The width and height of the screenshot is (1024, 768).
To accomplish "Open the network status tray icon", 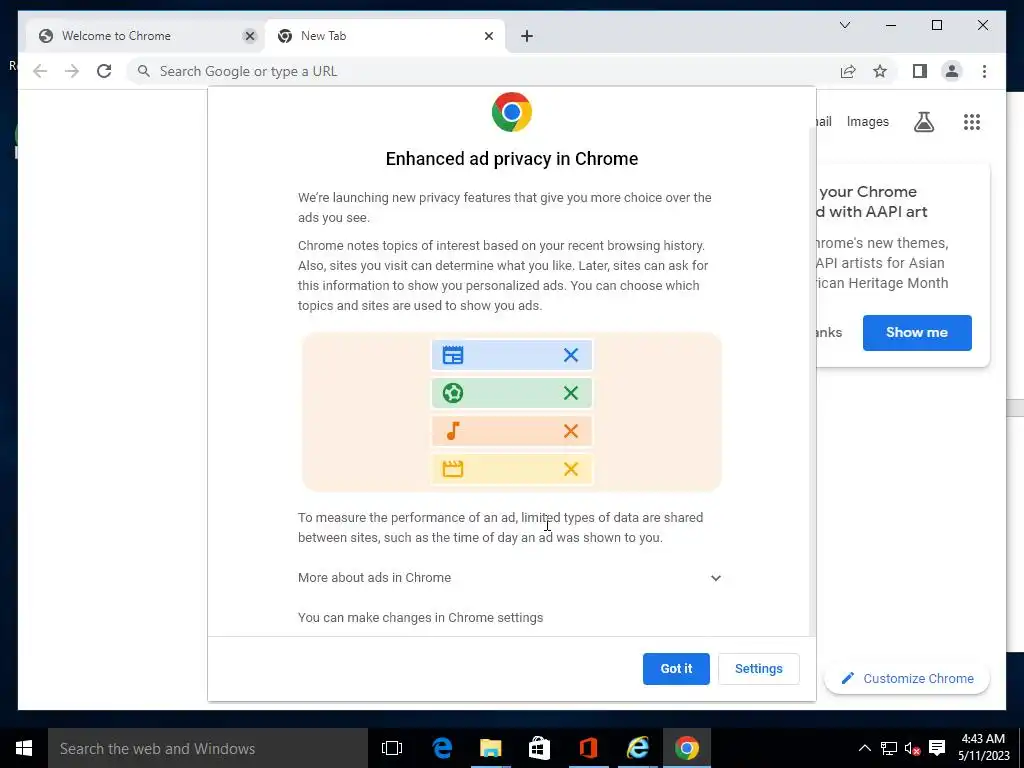I will pos(889,748).
